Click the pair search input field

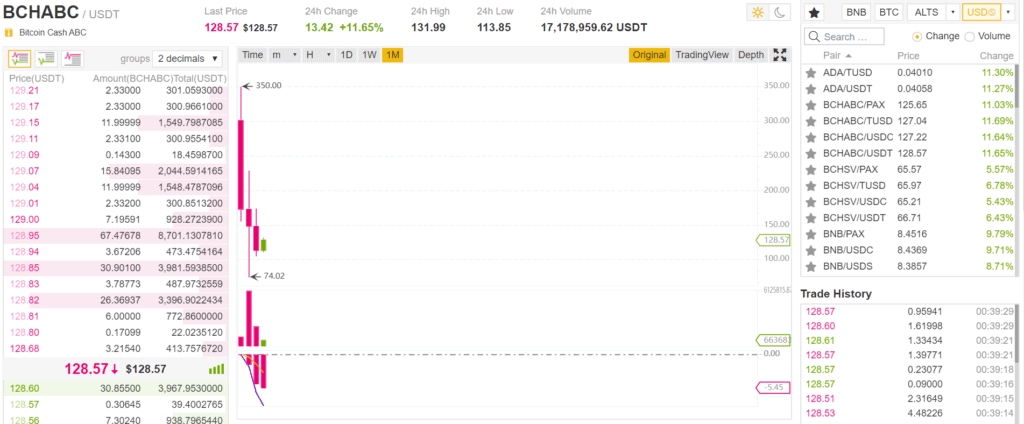point(844,37)
